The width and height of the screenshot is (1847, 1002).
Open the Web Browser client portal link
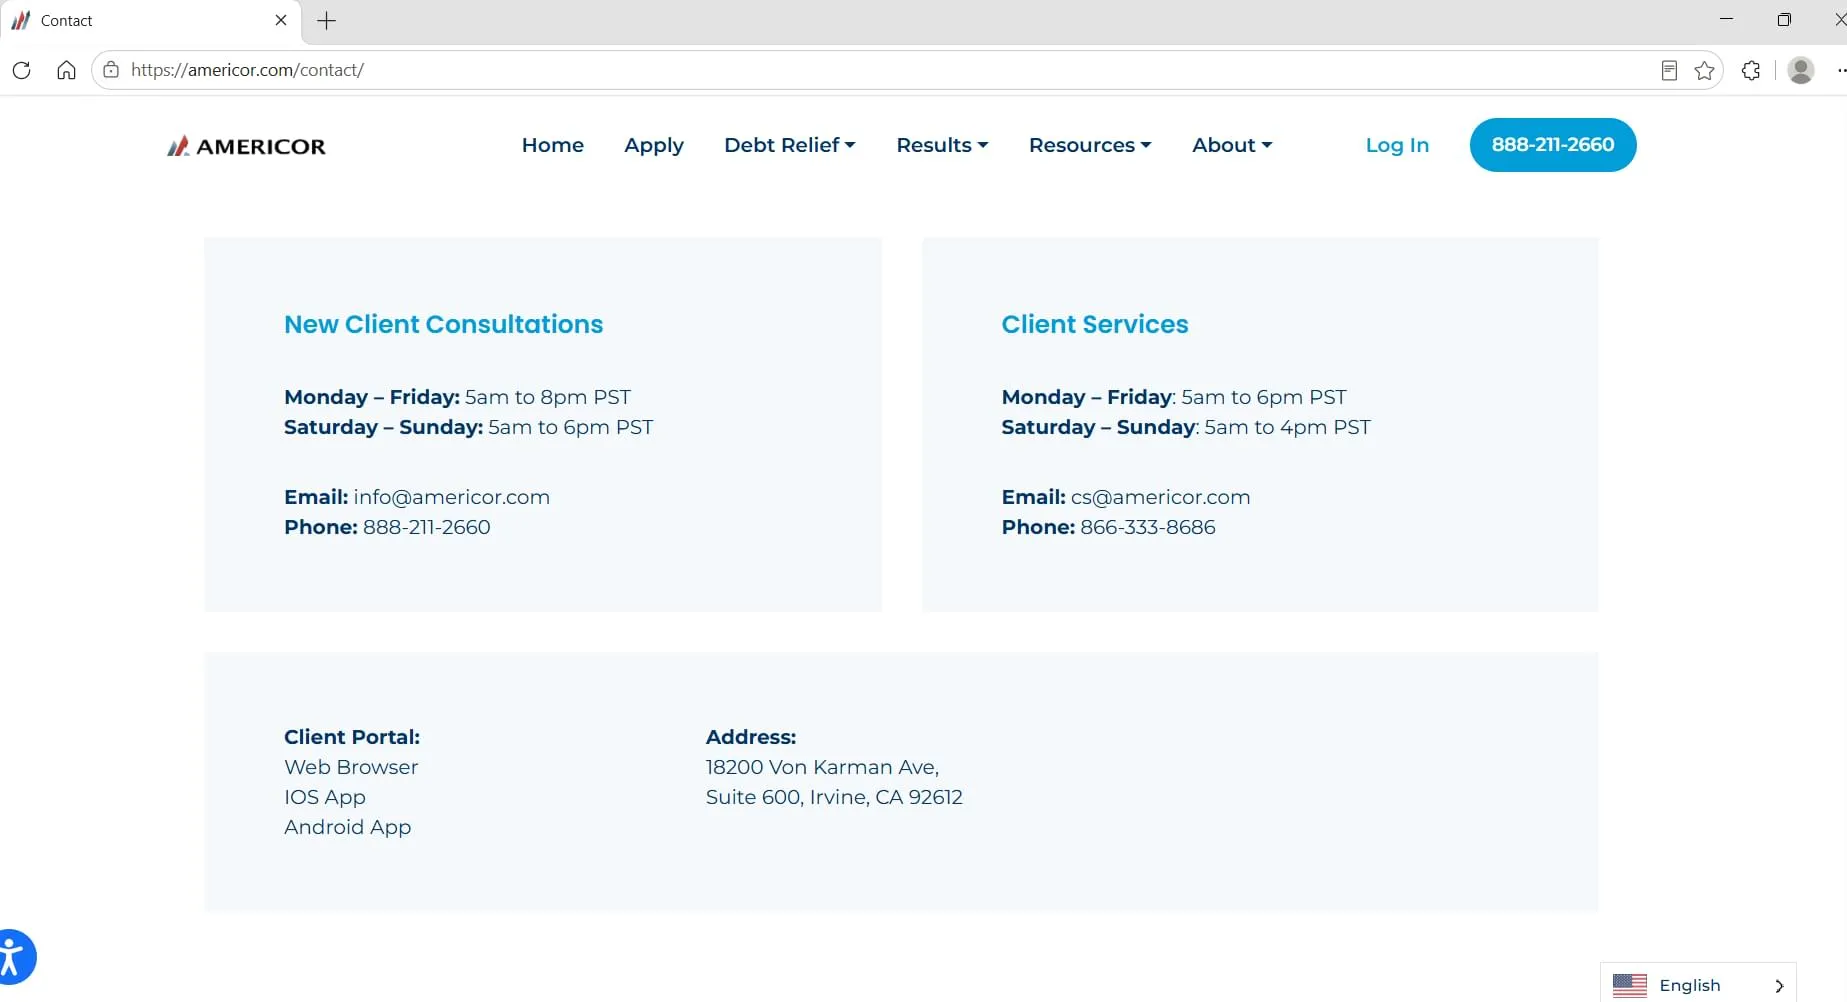tap(351, 767)
